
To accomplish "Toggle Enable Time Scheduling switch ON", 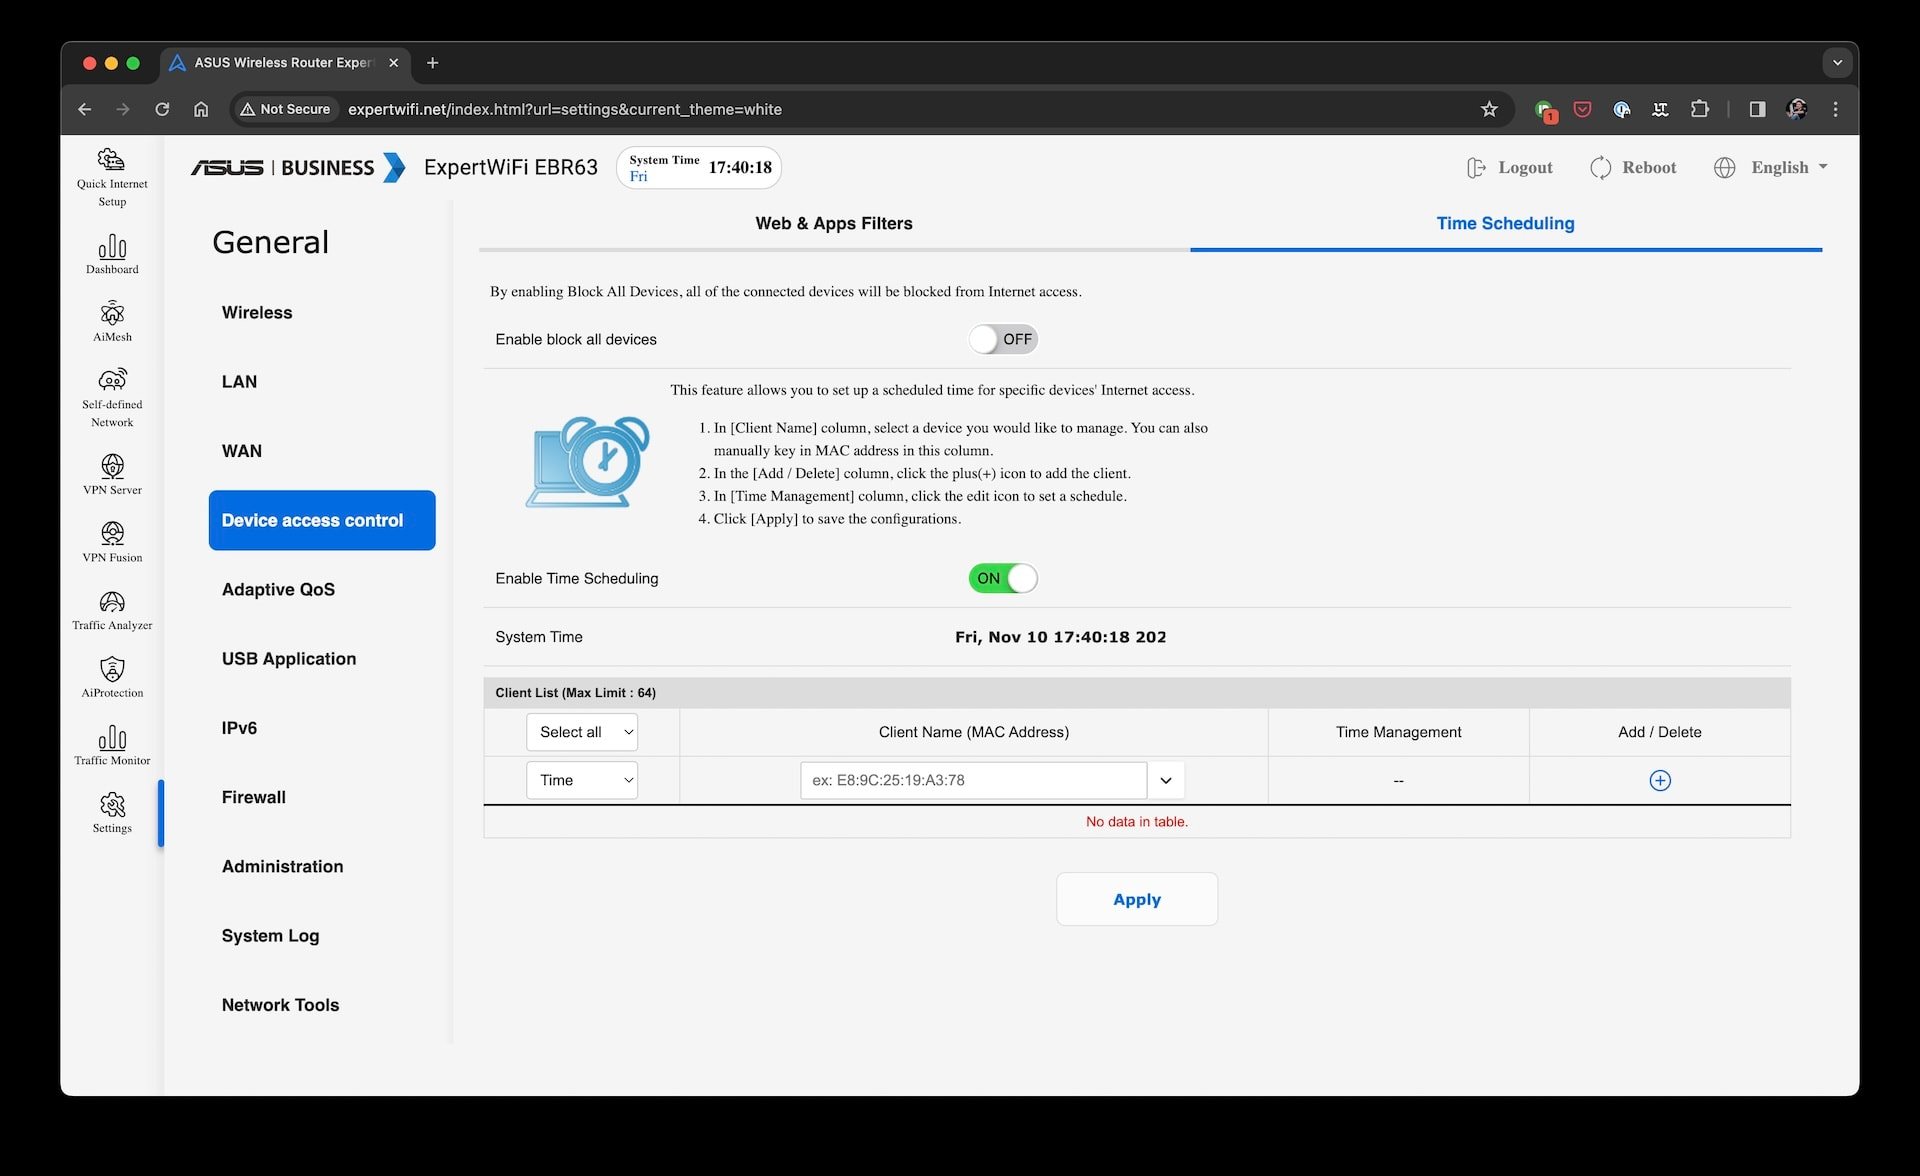I will [x=1003, y=577].
